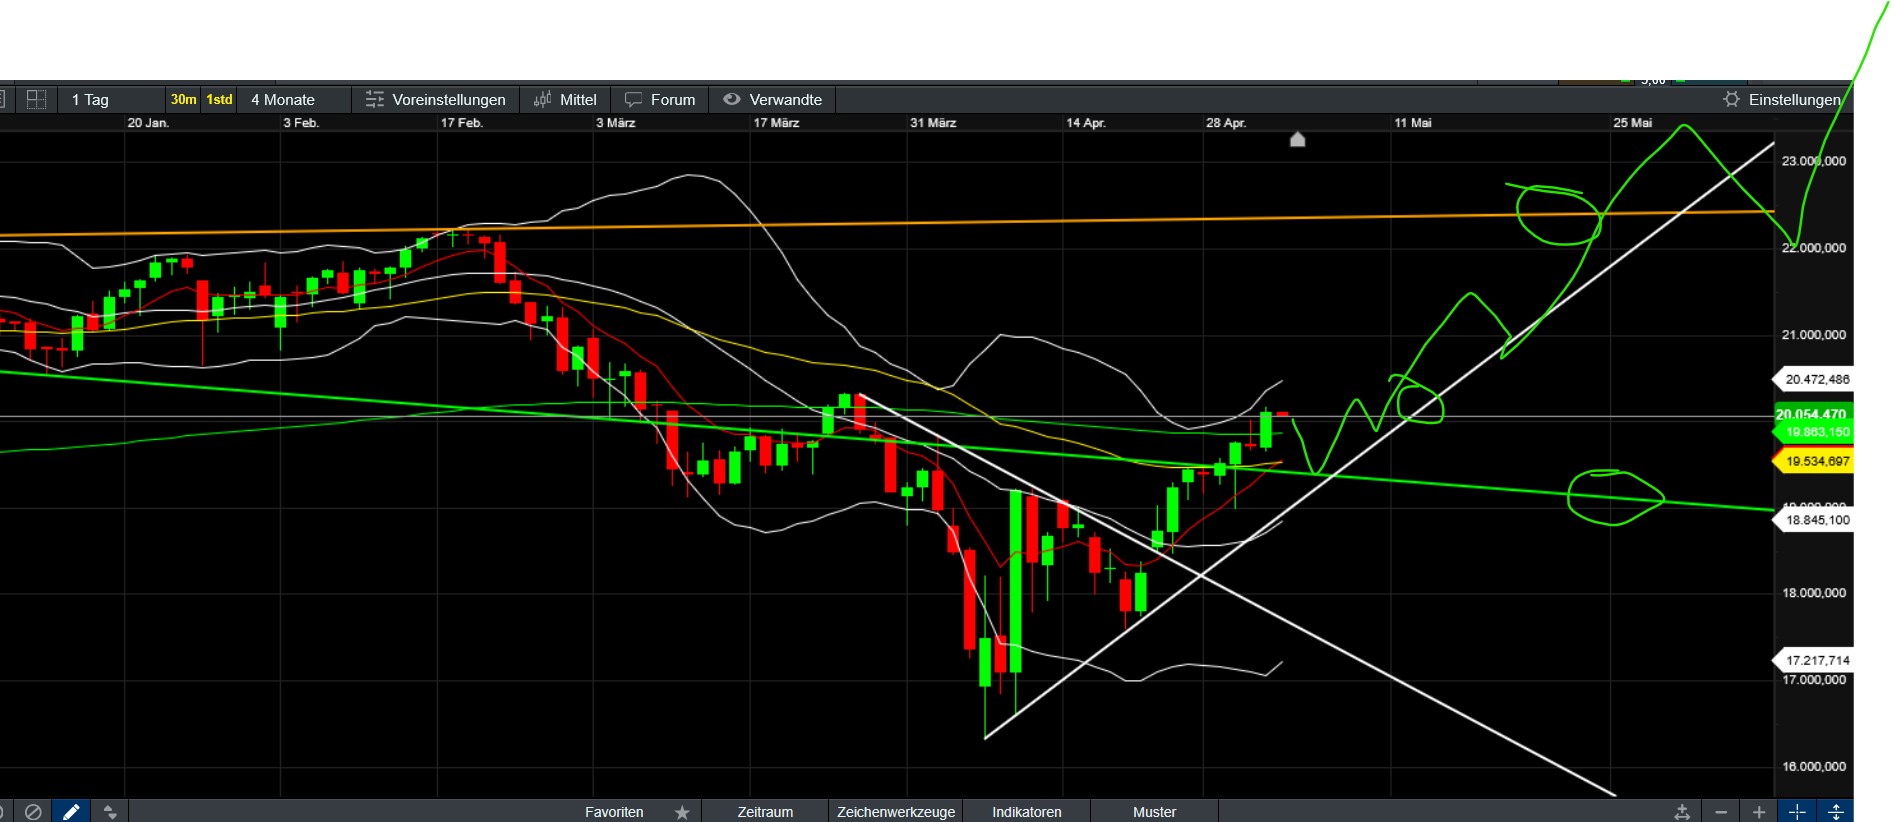Click the 3 Feb. date label

tap(301, 123)
